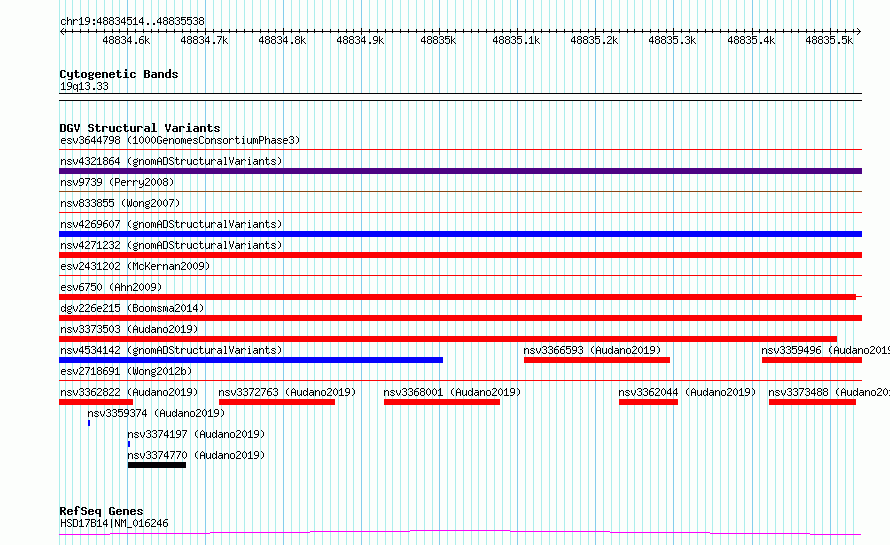Click the ruler's left end arrow
The image size is (890, 545).
tap(62, 32)
